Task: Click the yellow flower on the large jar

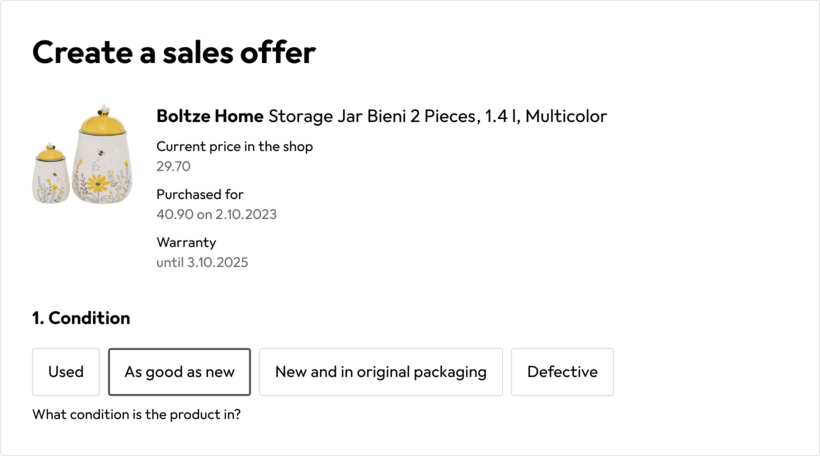Action: [97, 183]
